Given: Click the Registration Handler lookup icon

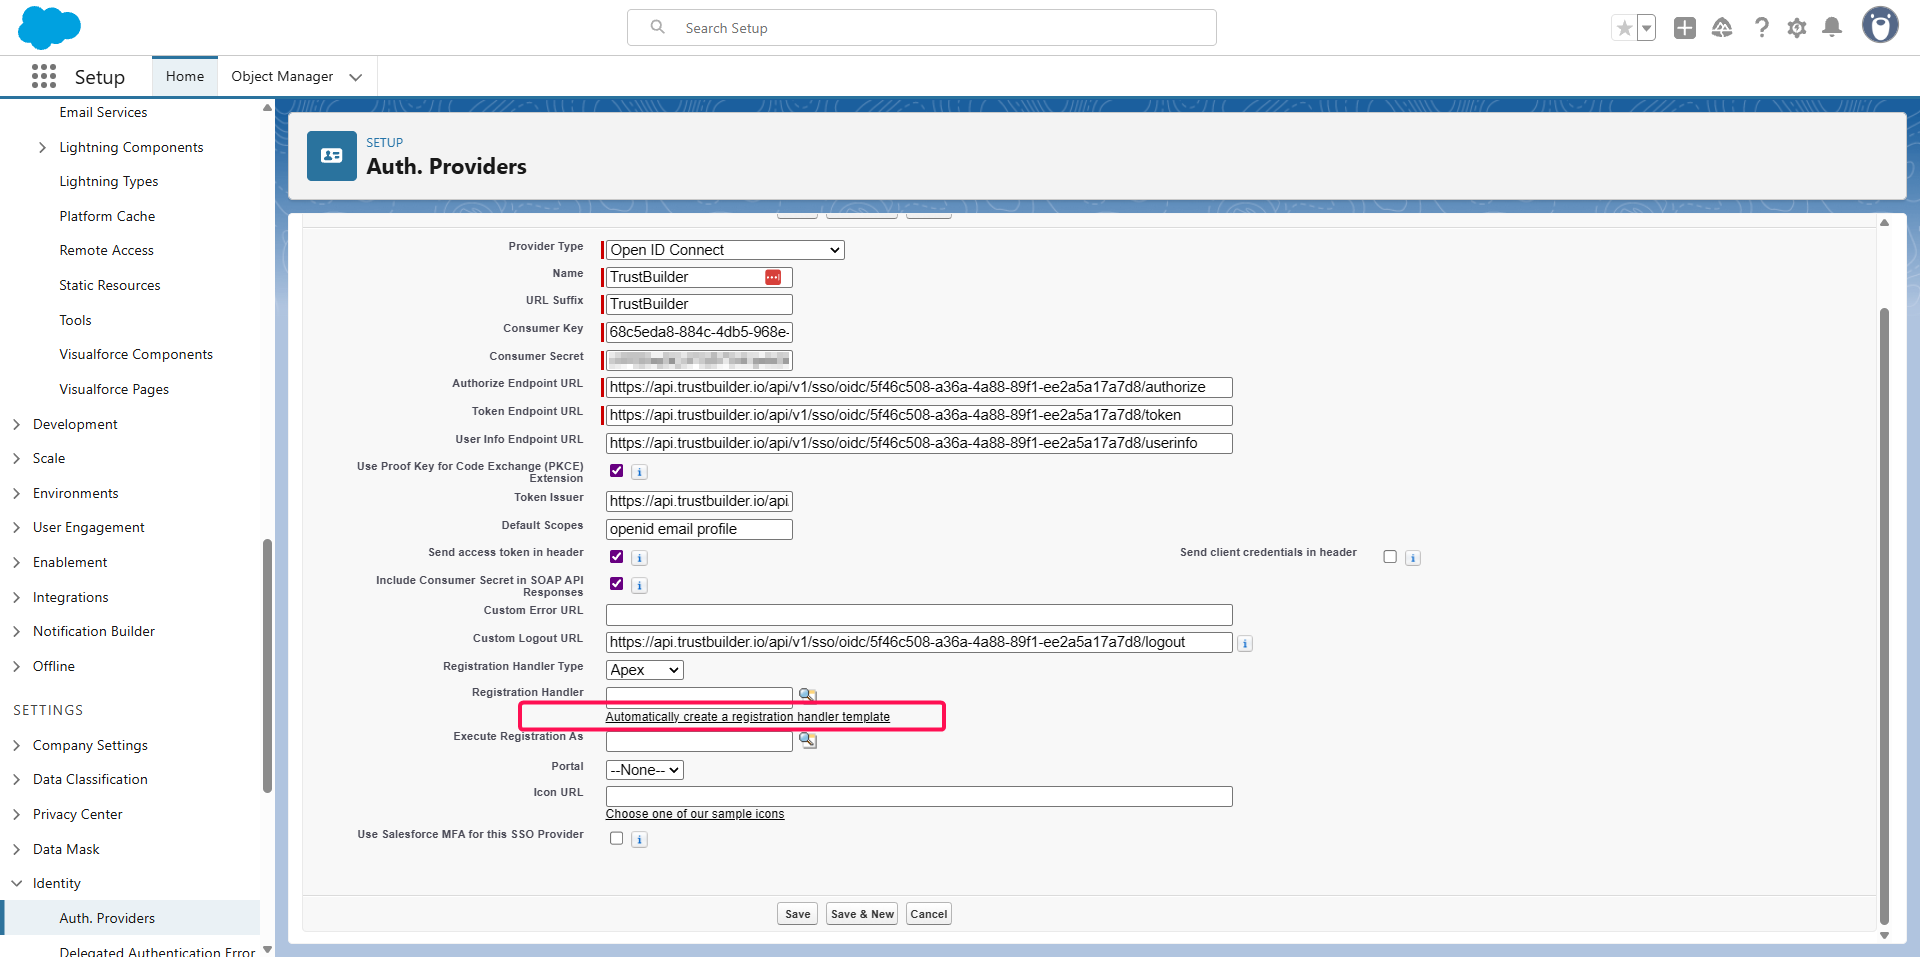Looking at the screenshot, I should [x=807, y=695].
